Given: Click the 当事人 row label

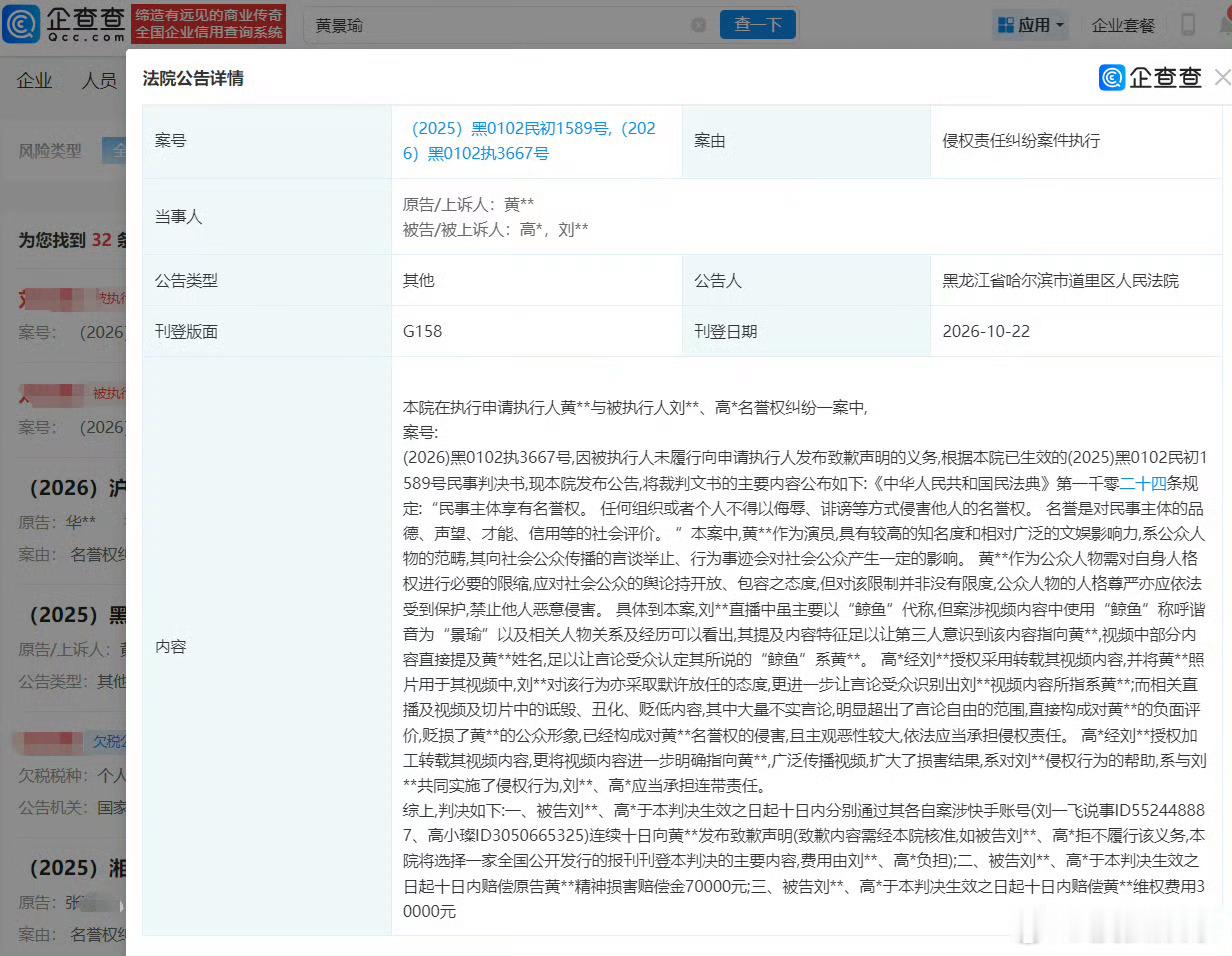Looking at the screenshot, I should (179, 217).
